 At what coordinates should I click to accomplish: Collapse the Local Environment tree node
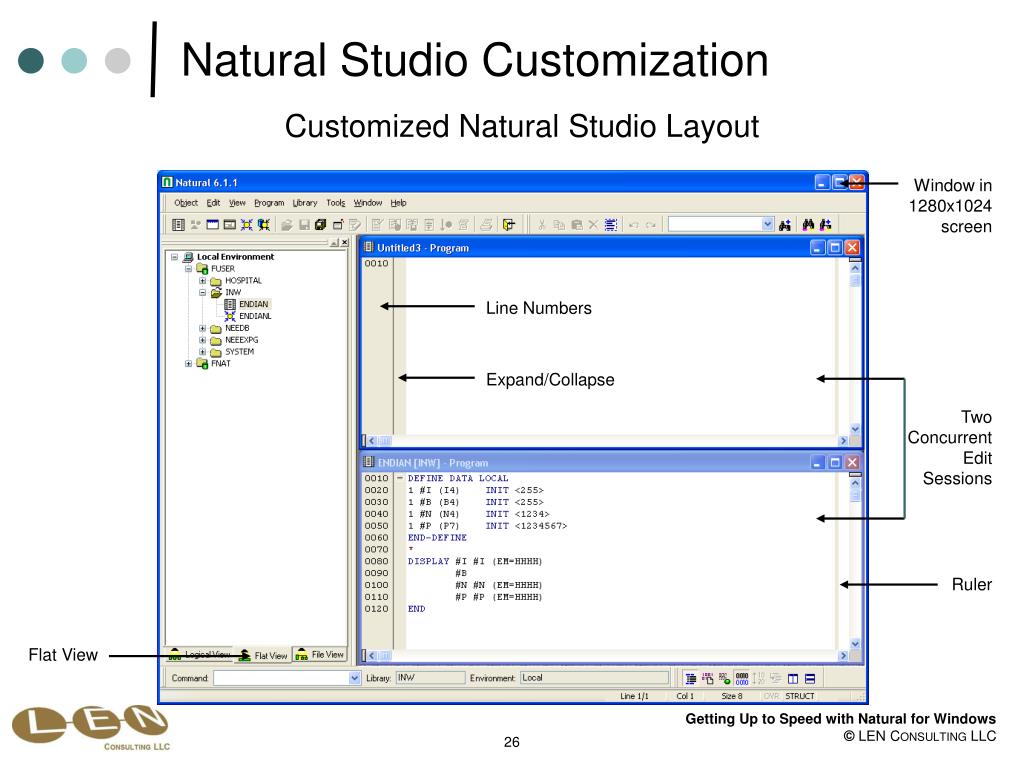[174, 257]
